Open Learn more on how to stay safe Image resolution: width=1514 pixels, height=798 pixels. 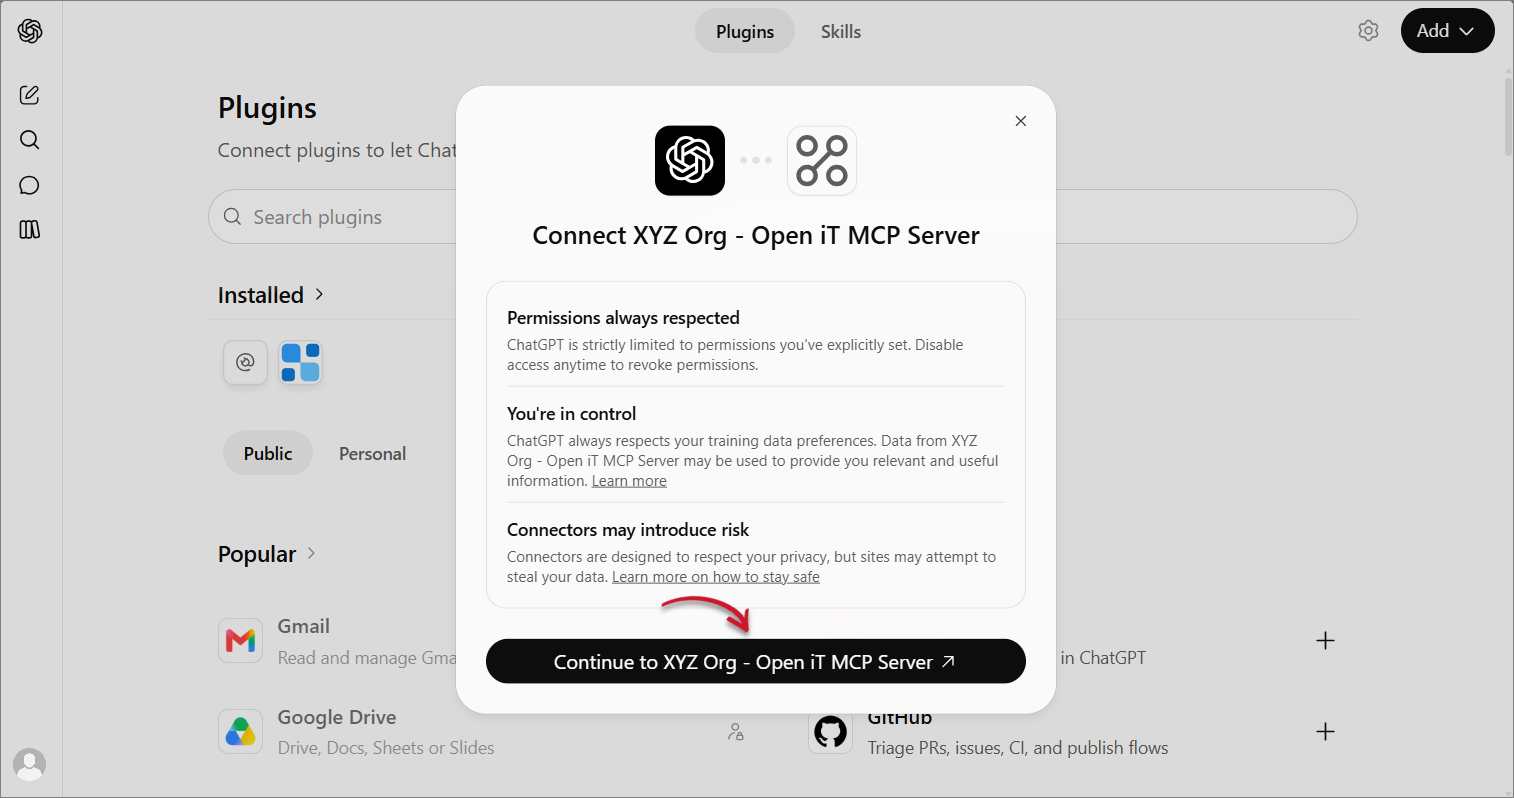pyautogui.click(x=716, y=577)
